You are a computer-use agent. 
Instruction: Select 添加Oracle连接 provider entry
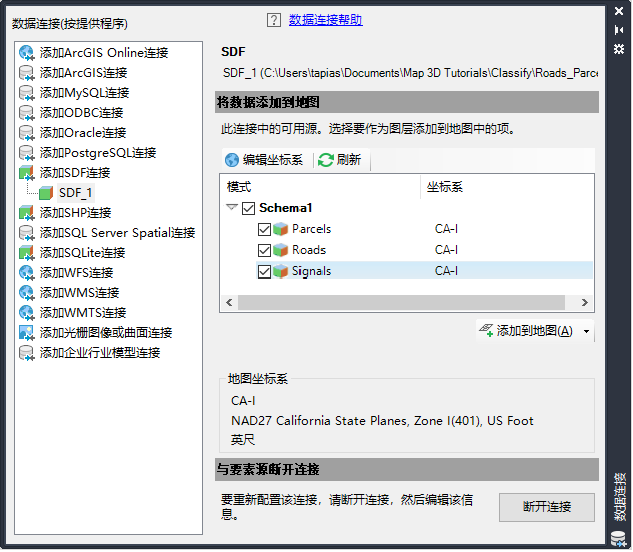pyautogui.click(x=83, y=133)
